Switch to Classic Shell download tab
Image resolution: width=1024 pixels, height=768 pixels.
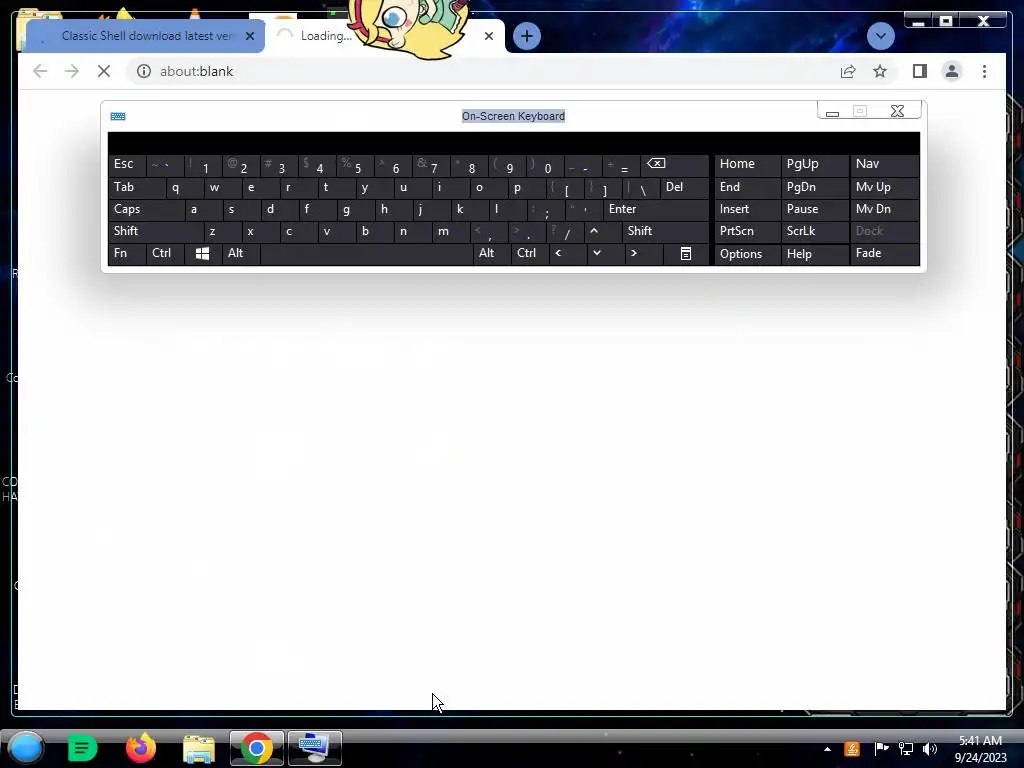(x=145, y=36)
